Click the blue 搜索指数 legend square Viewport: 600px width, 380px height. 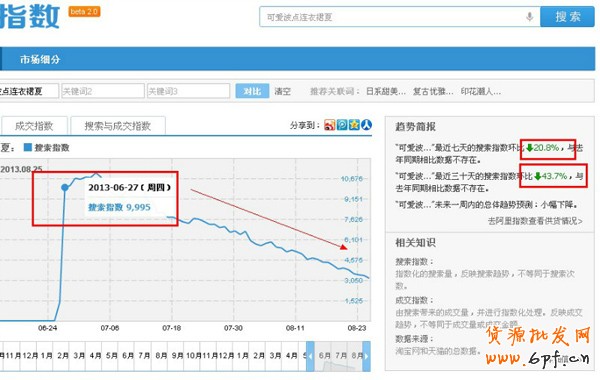(28, 147)
